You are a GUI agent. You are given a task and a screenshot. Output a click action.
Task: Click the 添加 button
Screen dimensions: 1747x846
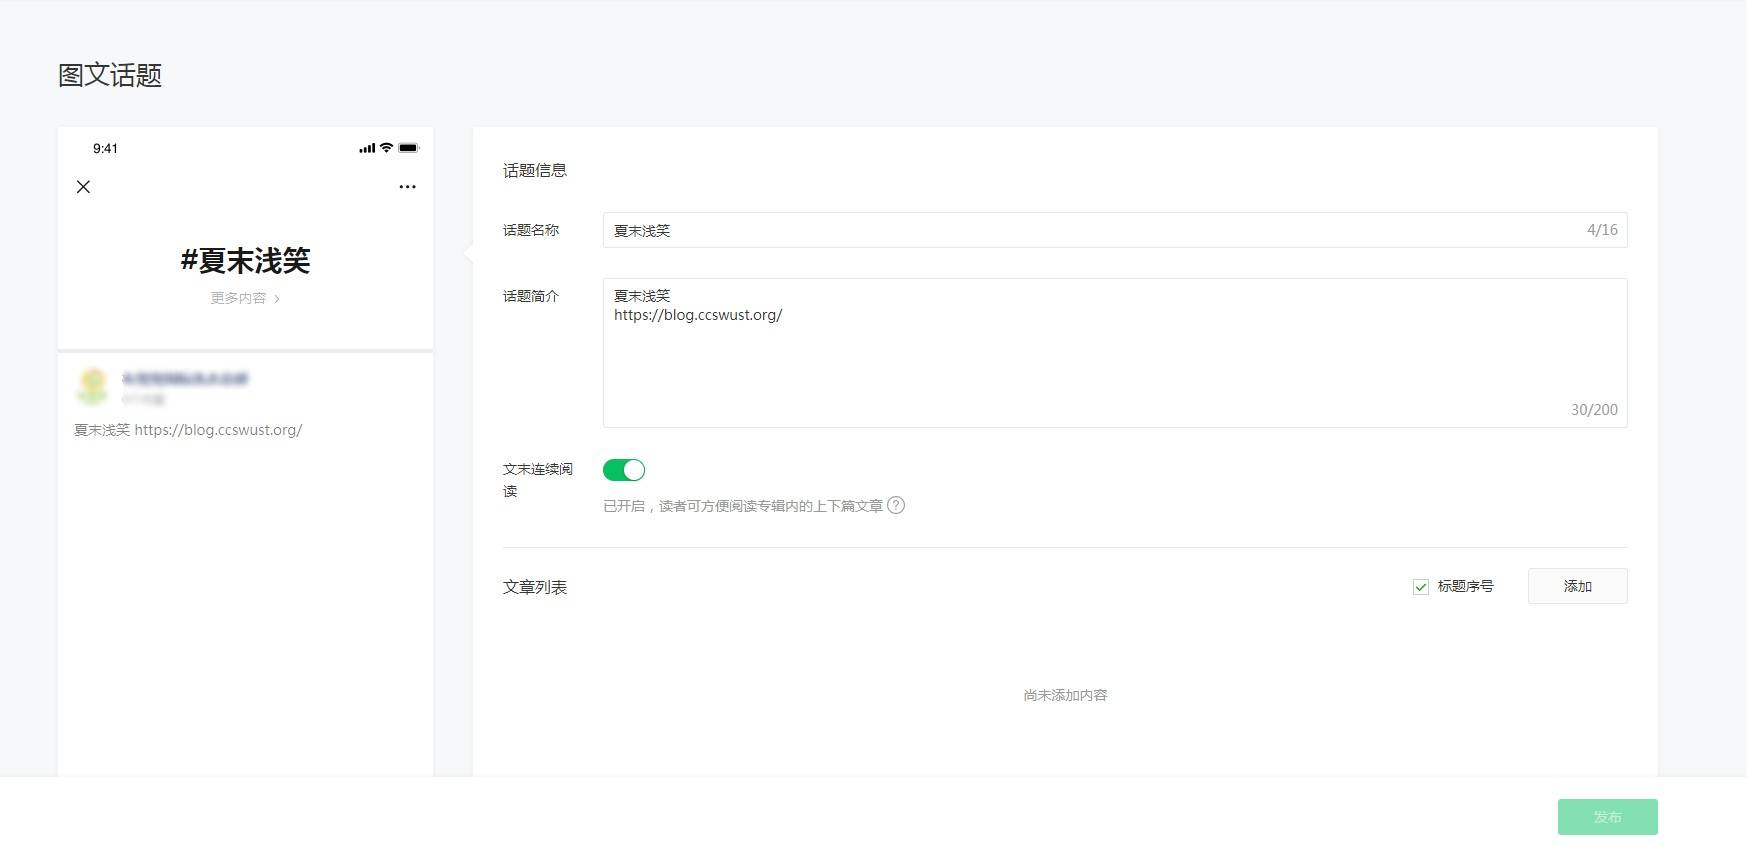click(1577, 586)
